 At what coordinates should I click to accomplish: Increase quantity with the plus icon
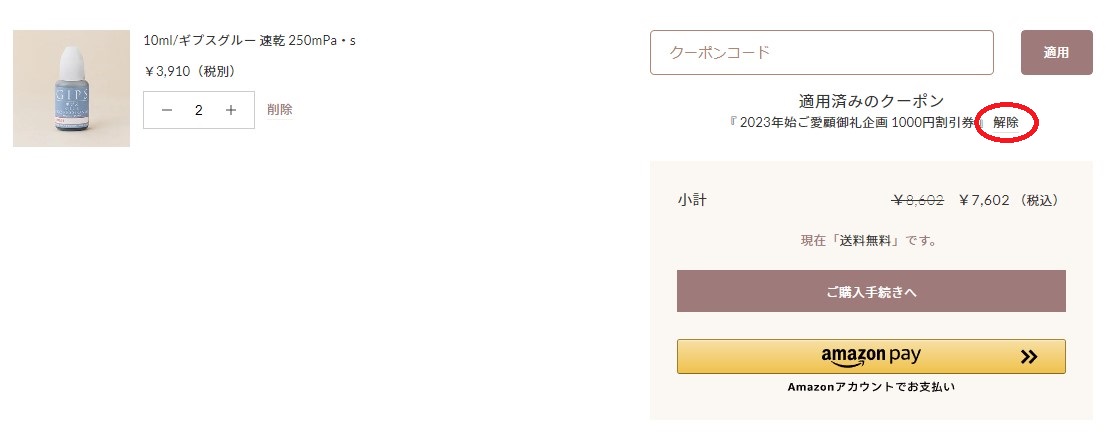(x=231, y=110)
